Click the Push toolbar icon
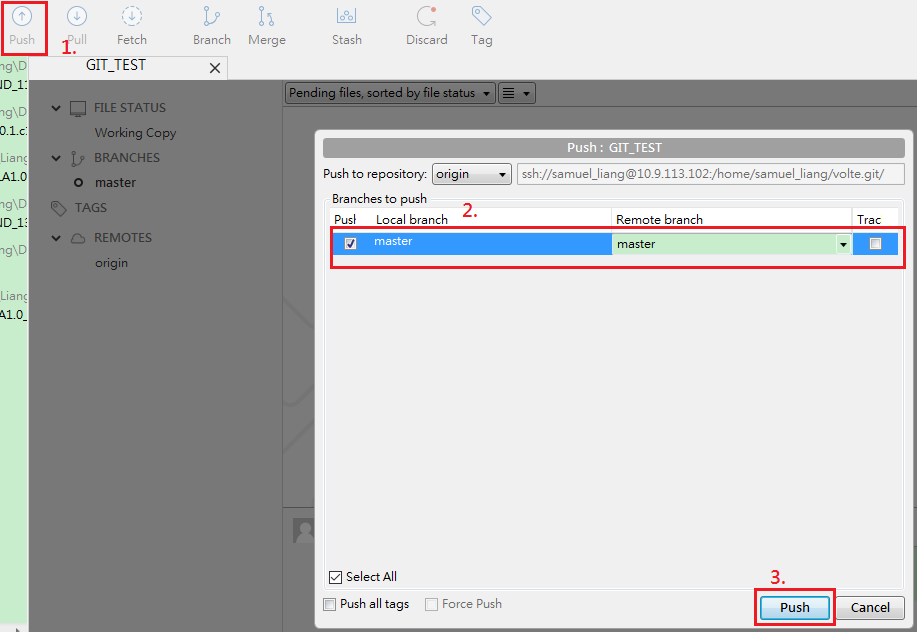Screen dimensions: 917x632 coord(22,26)
